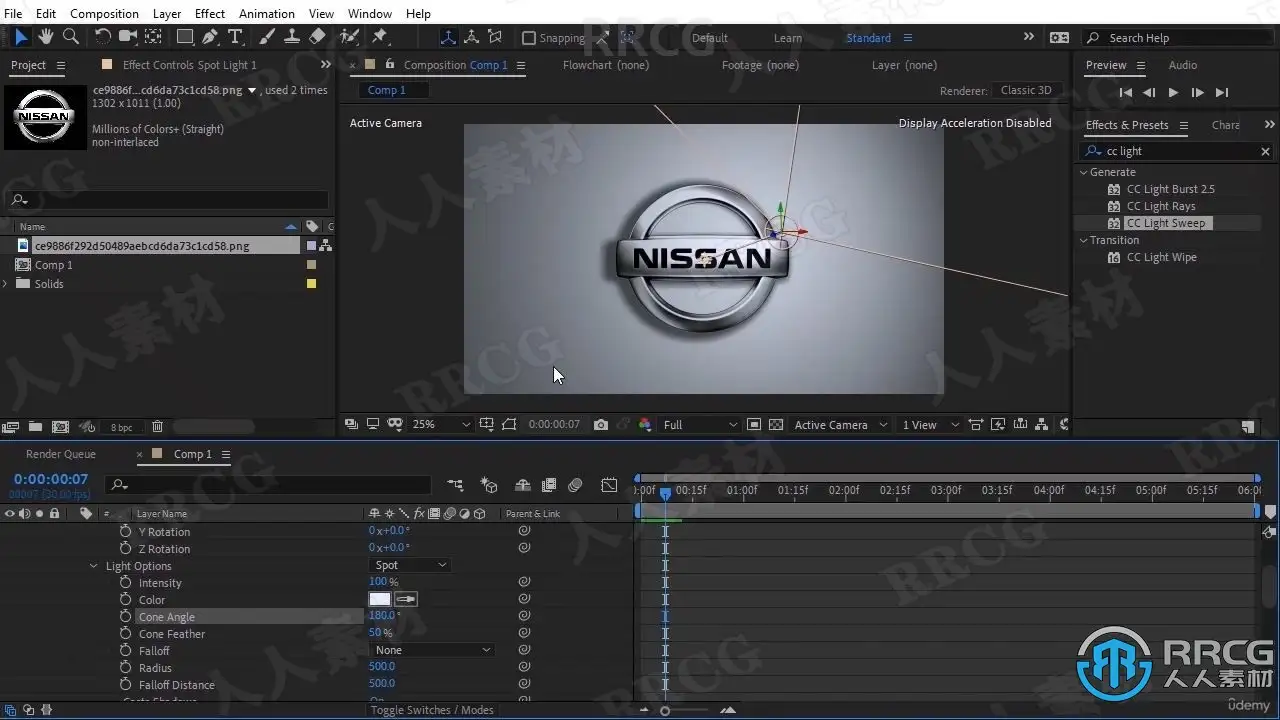
Task: Enable the Snapping checkbox
Action: pyautogui.click(x=529, y=38)
